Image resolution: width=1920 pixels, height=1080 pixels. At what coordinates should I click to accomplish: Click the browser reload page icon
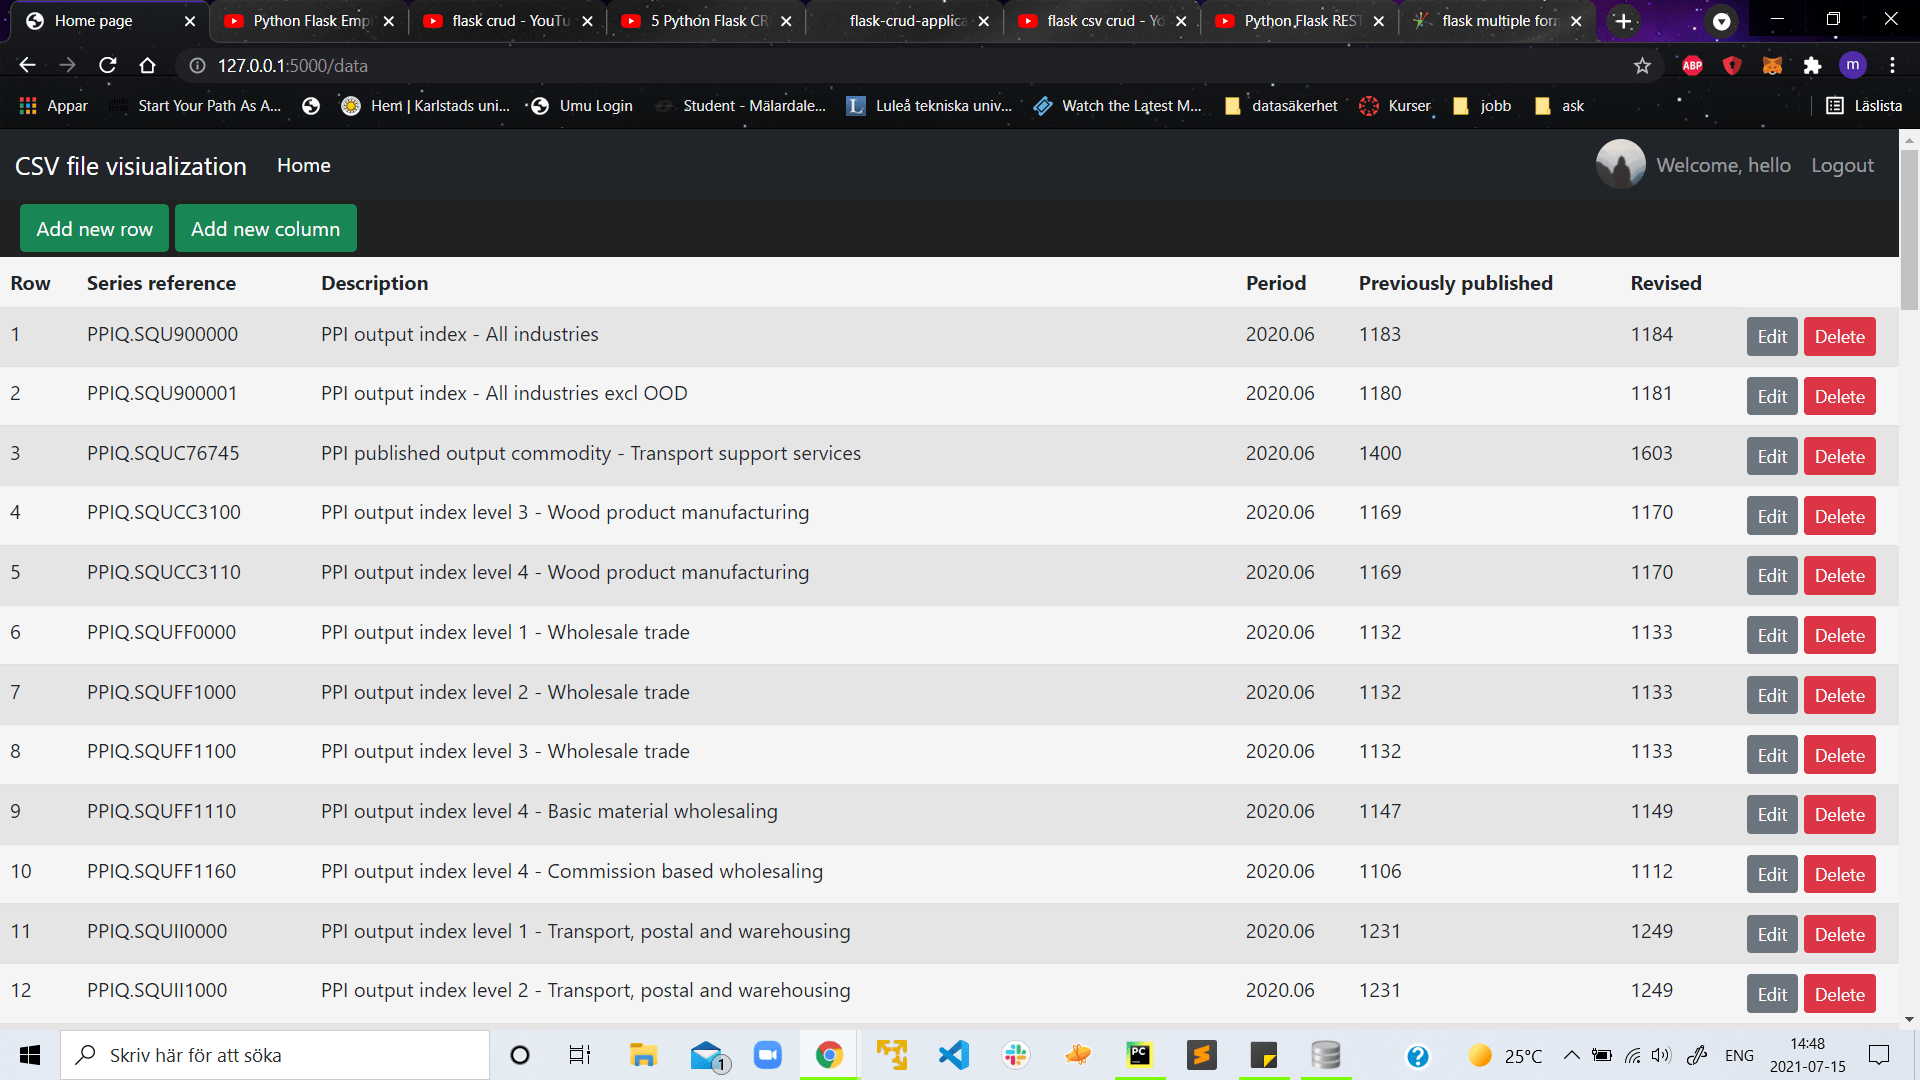tap(108, 65)
